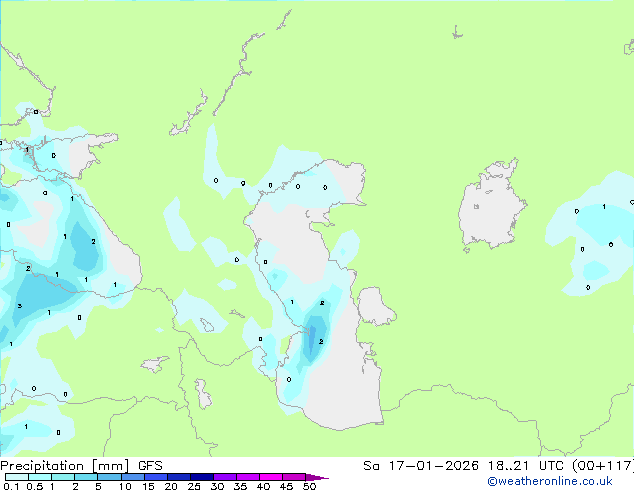
Task: Select the 1–2 mm legend color box
Action: point(63,477)
